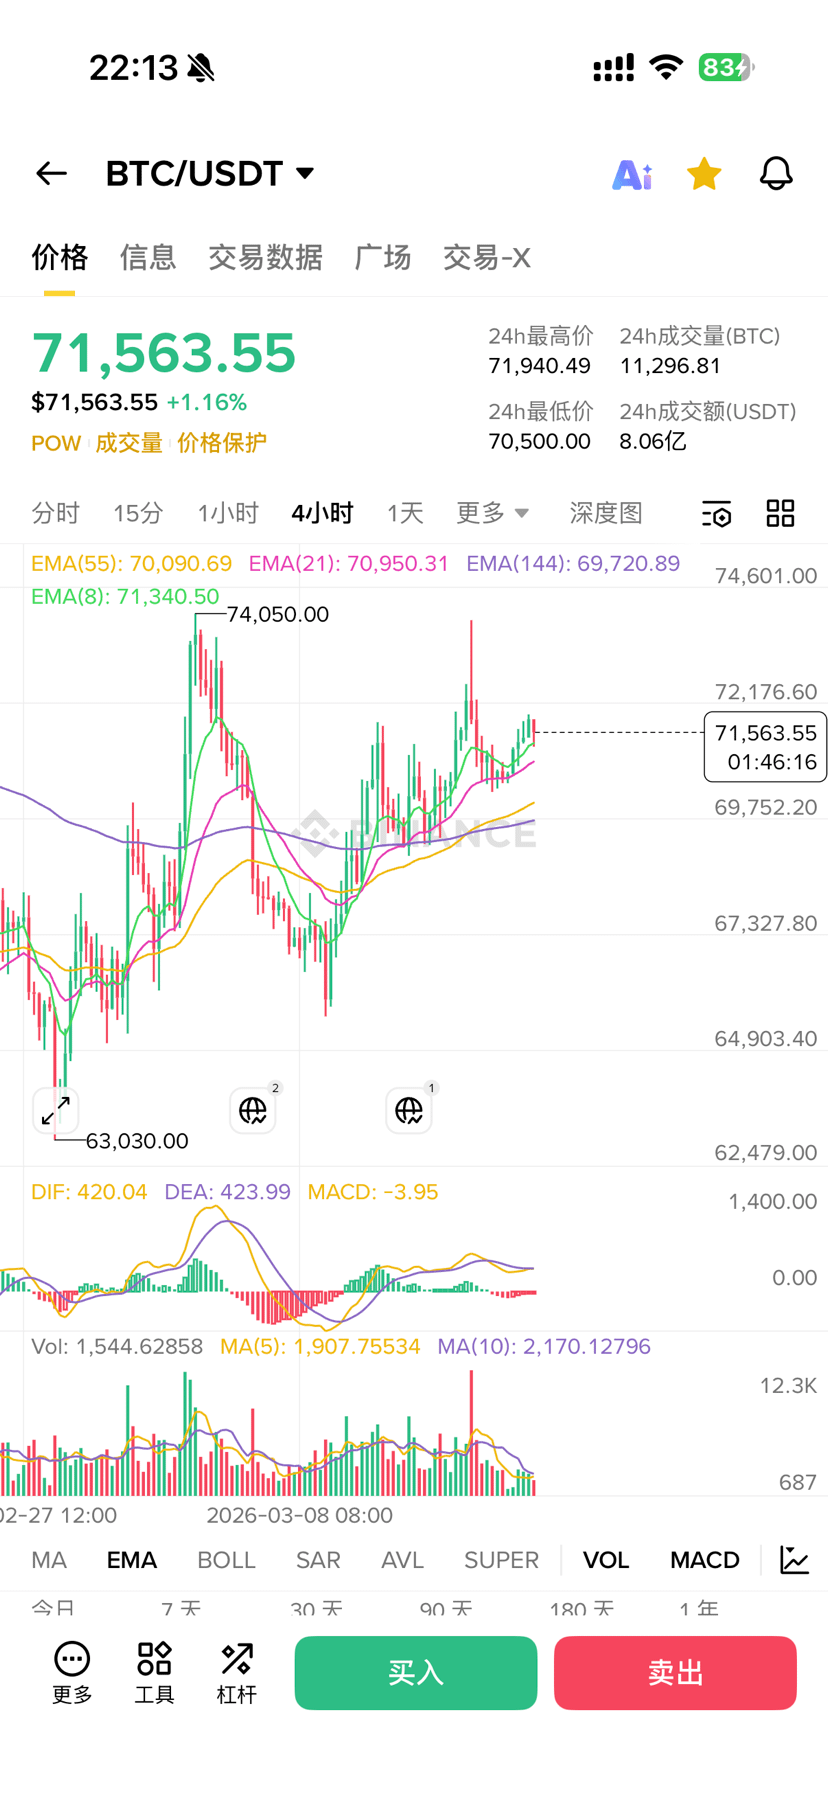
Task: Switch to the 广场 tab
Action: click(x=383, y=257)
